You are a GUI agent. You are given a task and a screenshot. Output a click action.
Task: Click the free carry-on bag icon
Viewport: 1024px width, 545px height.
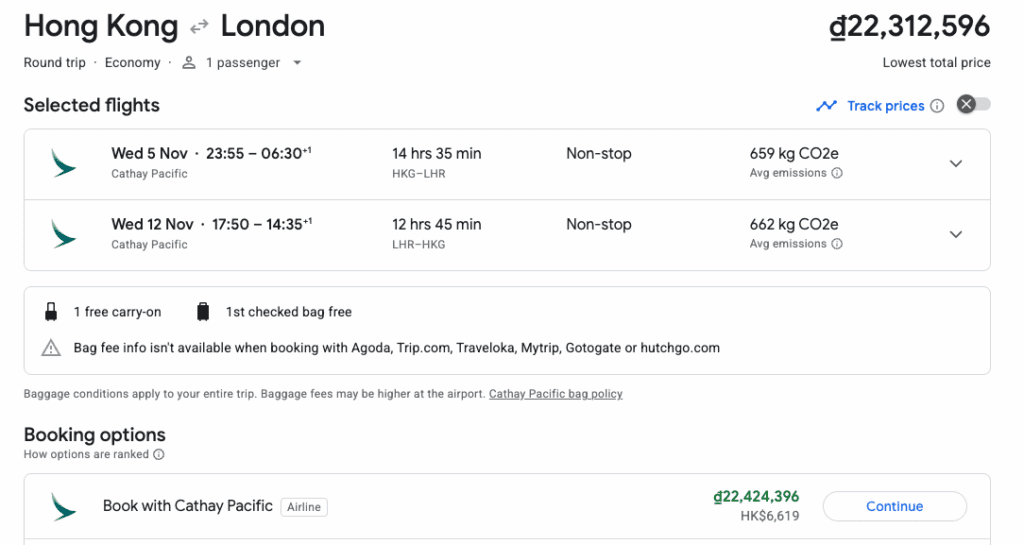click(51, 312)
